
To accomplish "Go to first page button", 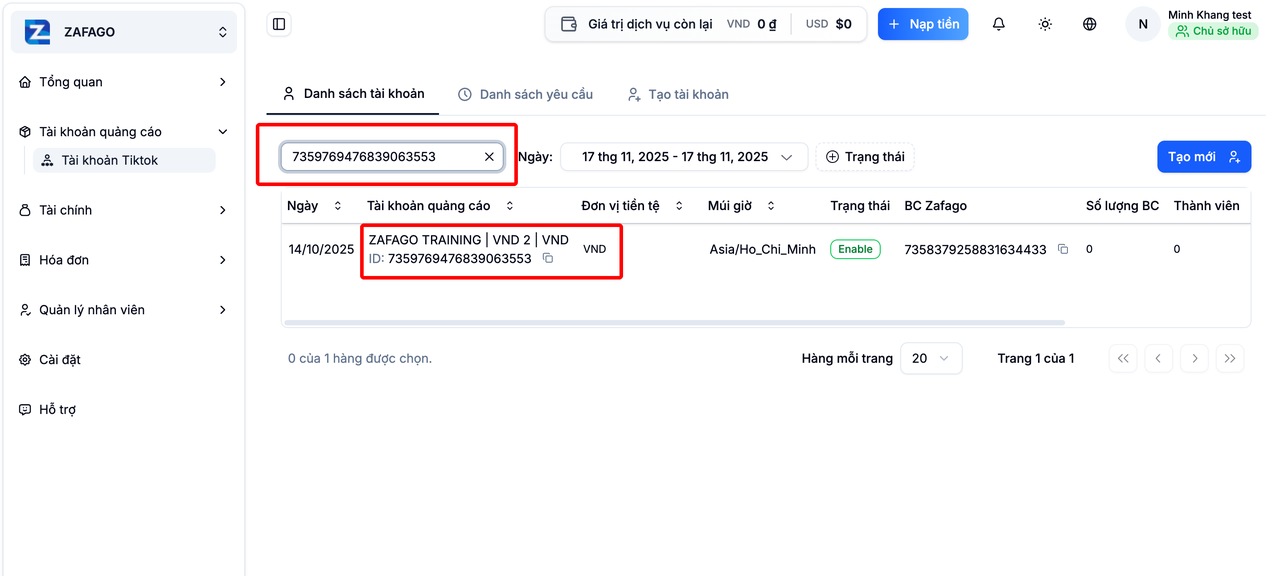I will point(1123,358).
